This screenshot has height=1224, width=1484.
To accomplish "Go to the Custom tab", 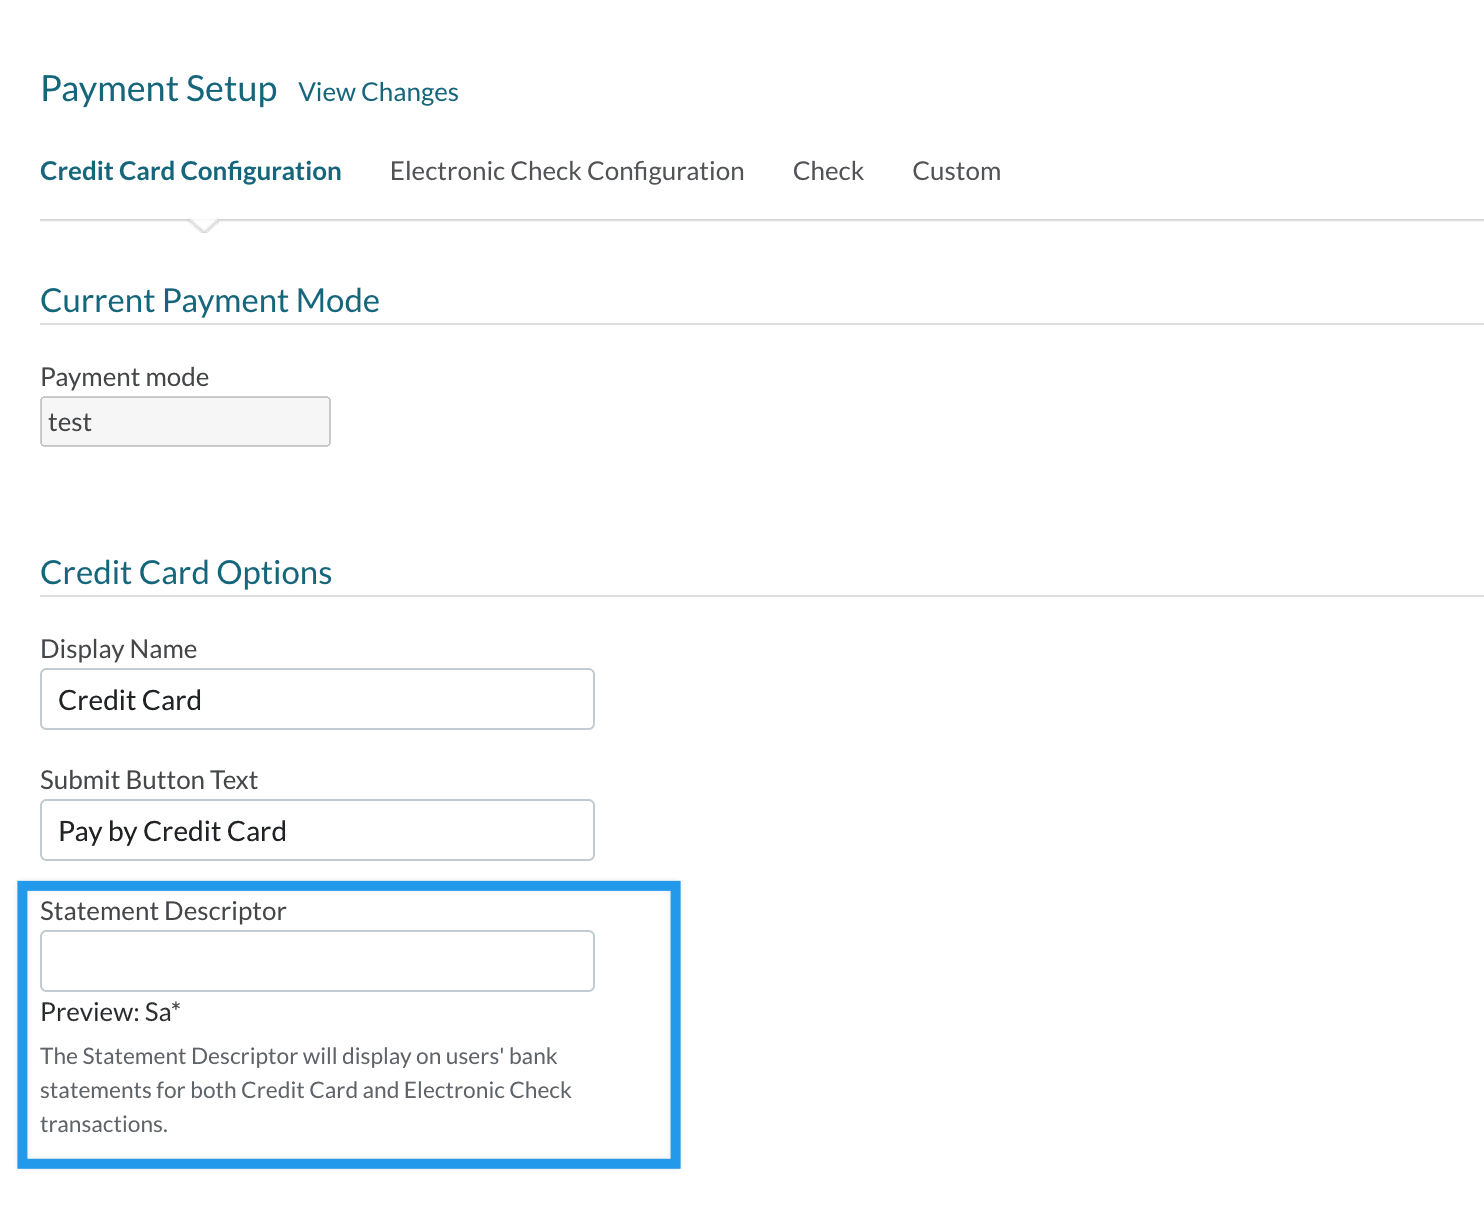I will point(956,171).
